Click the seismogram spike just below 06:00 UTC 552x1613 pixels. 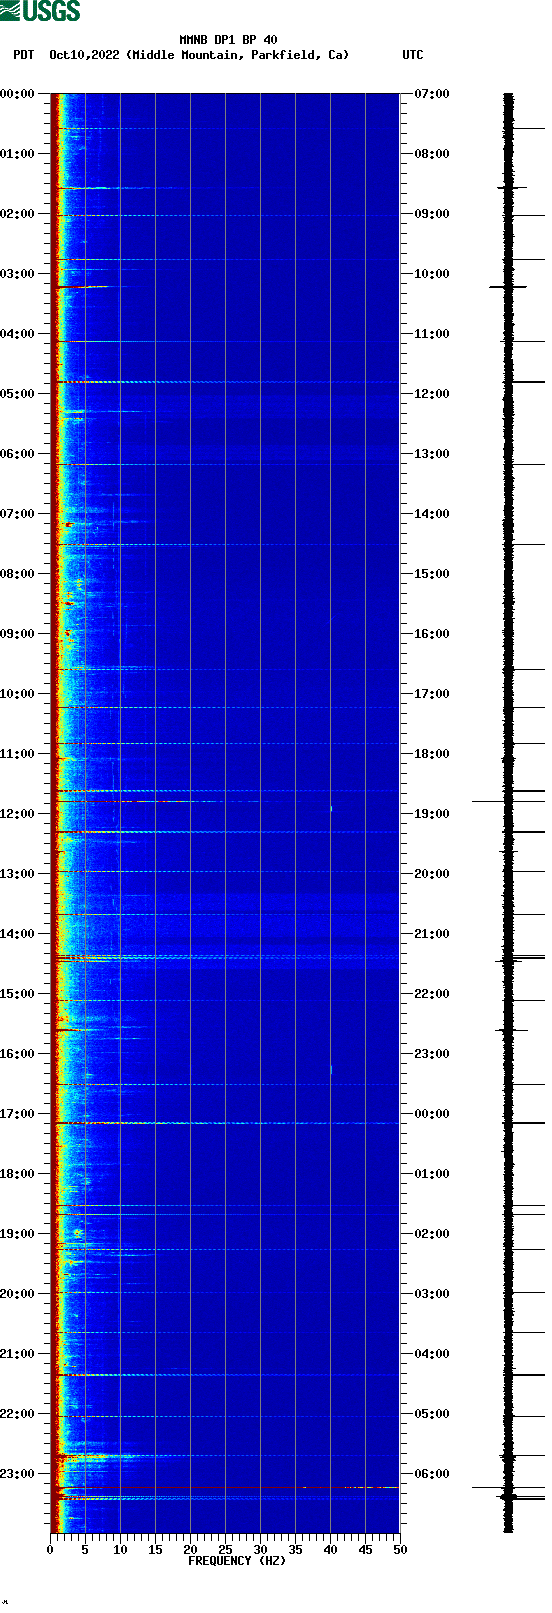tap(508, 1488)
